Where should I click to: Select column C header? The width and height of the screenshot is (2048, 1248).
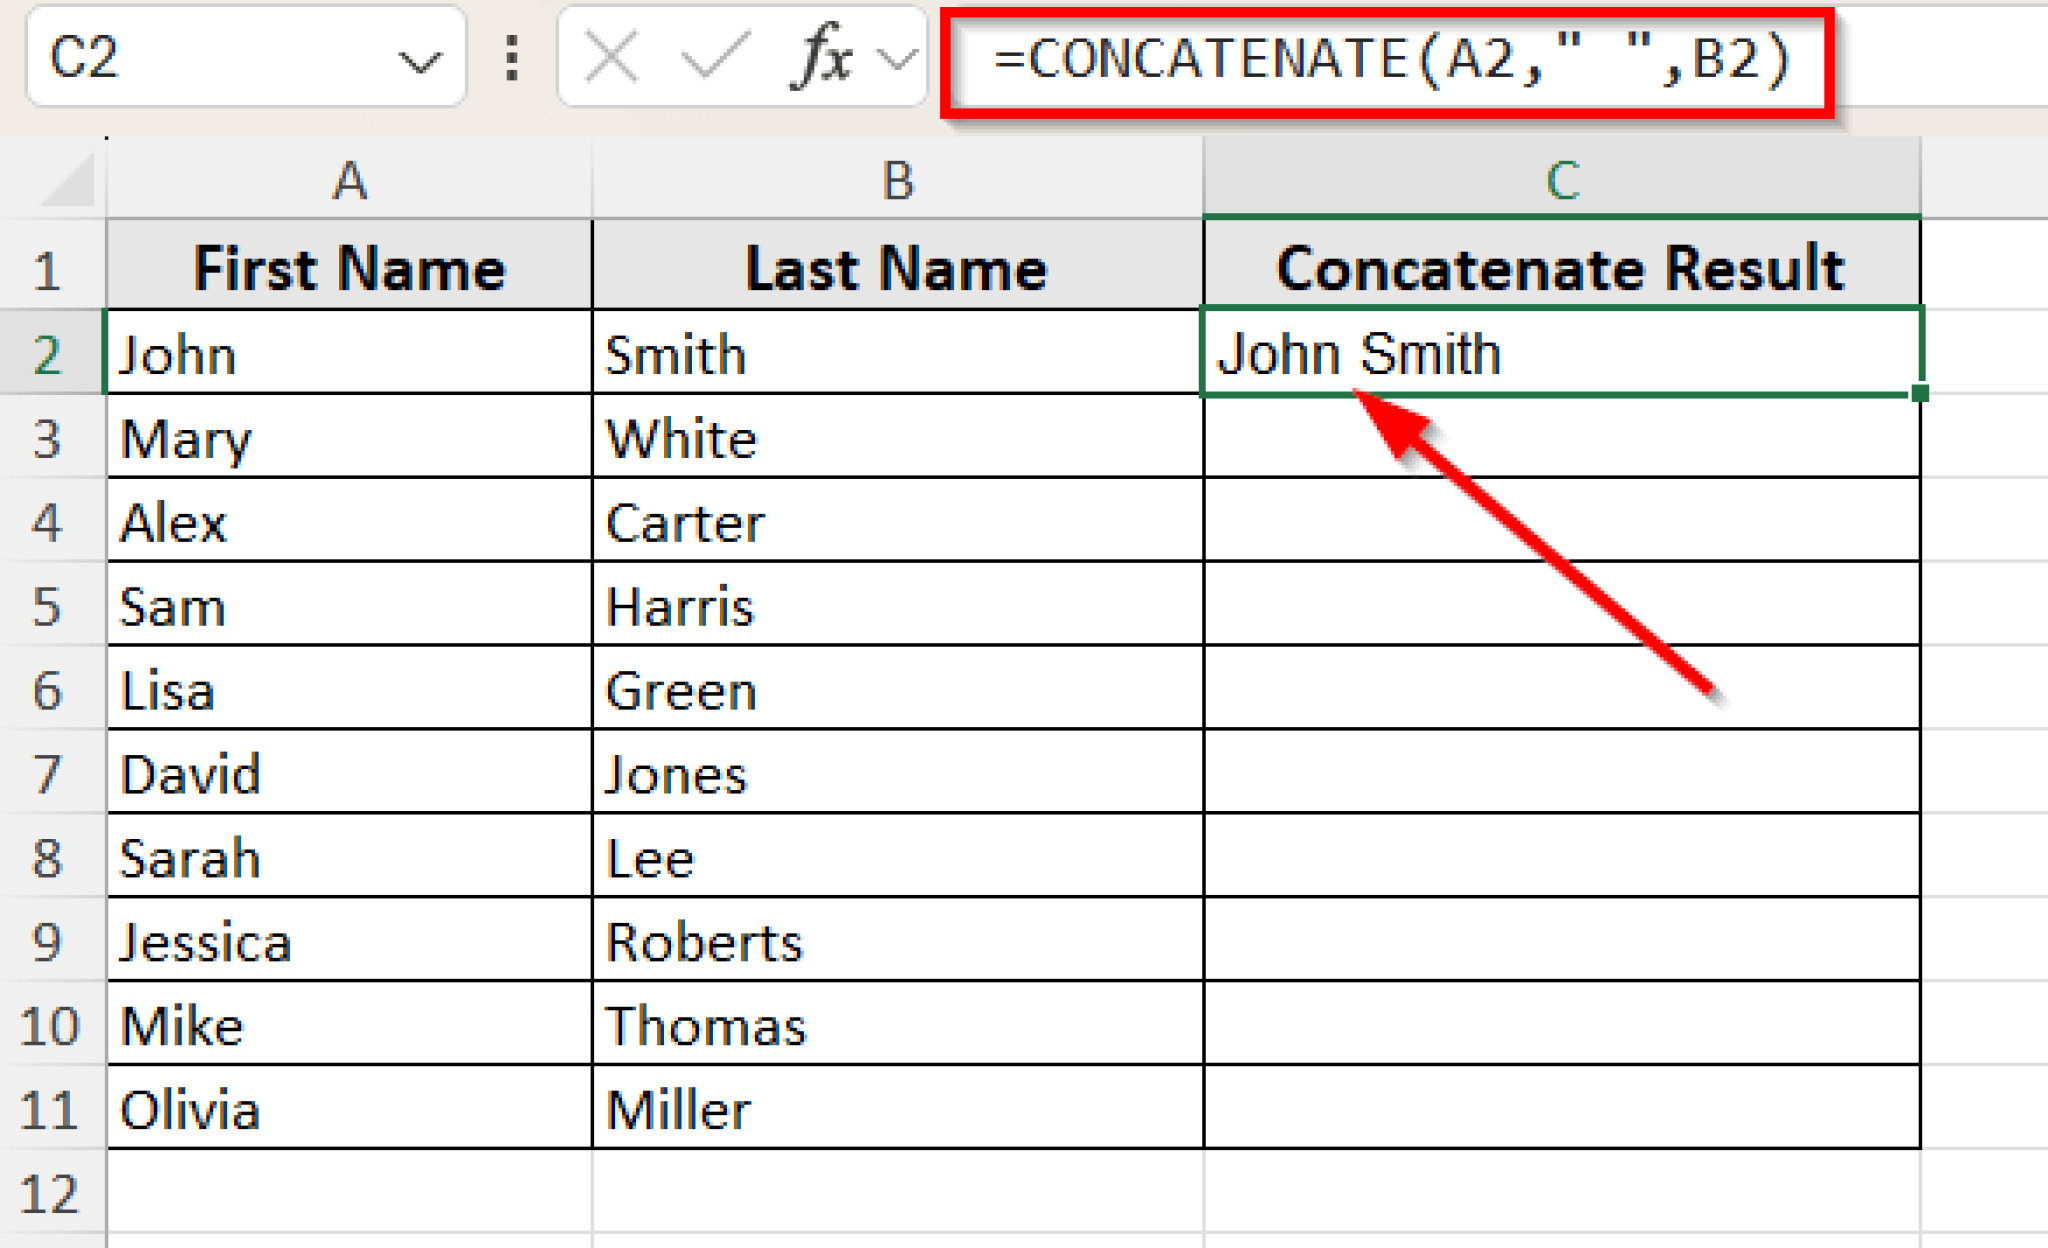coord(1562,181)
